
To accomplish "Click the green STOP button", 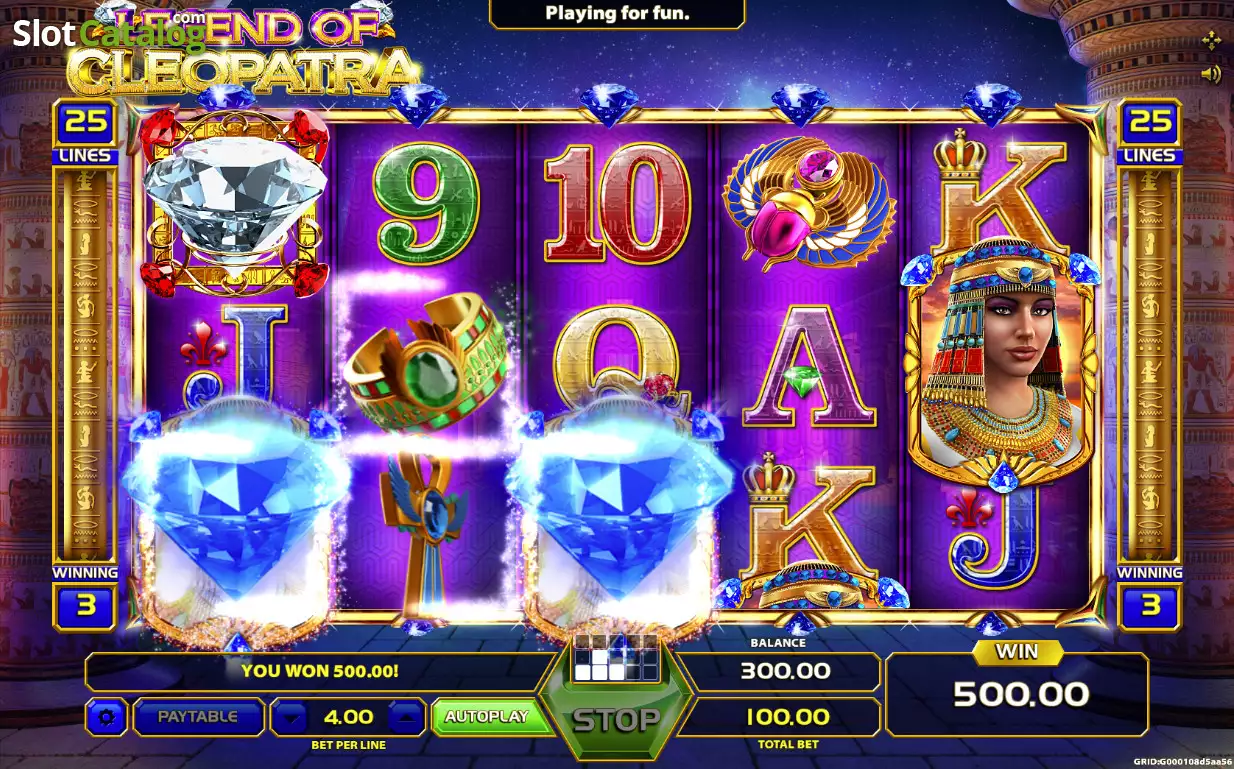I will click(616, 720).
